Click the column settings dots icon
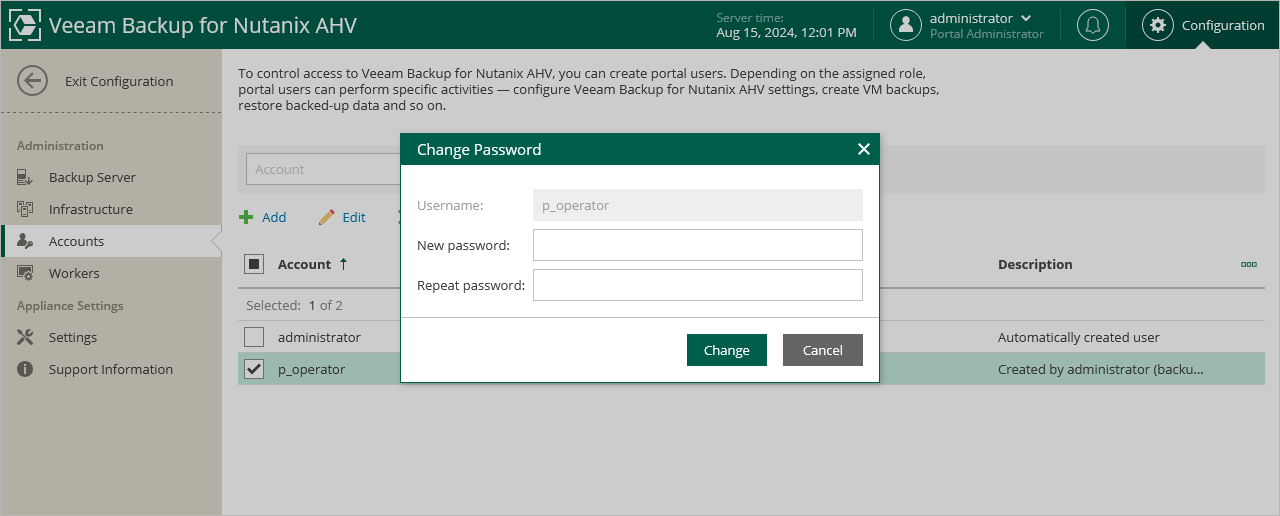This screenshot has width=1280, height=516. (1248, 264)
